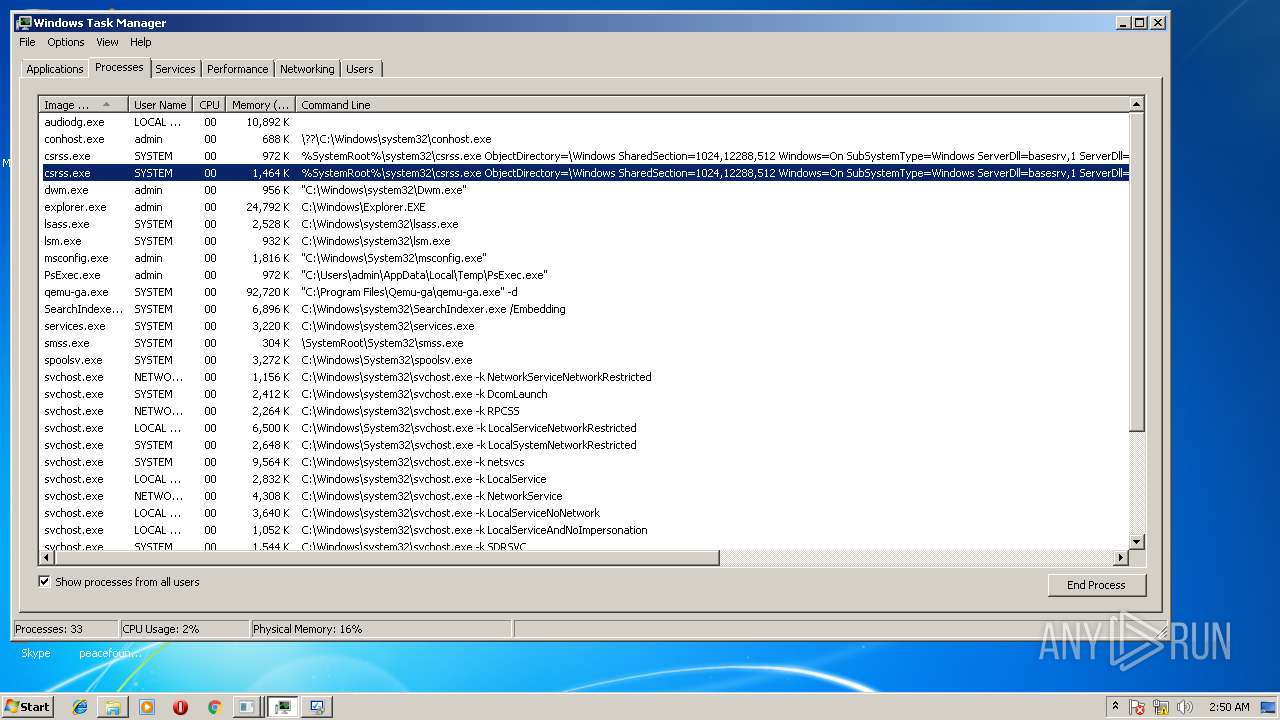Select svchost.exe with -k netsvcs
The image size is (1280, 720).
[584, 462]
